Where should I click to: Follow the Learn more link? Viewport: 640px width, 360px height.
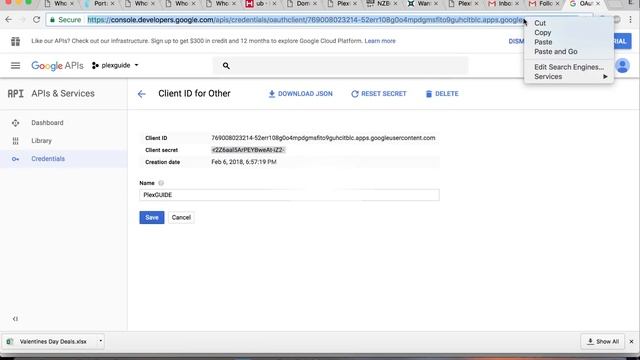380,41
